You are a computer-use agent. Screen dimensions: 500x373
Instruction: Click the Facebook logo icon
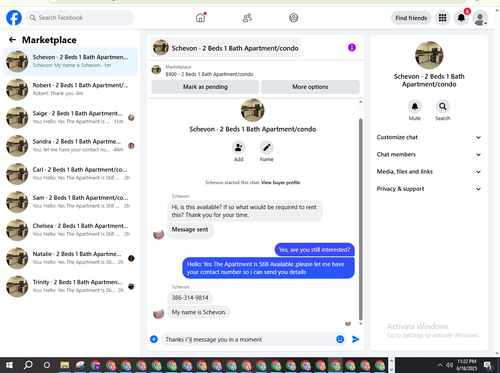(14, 18)
